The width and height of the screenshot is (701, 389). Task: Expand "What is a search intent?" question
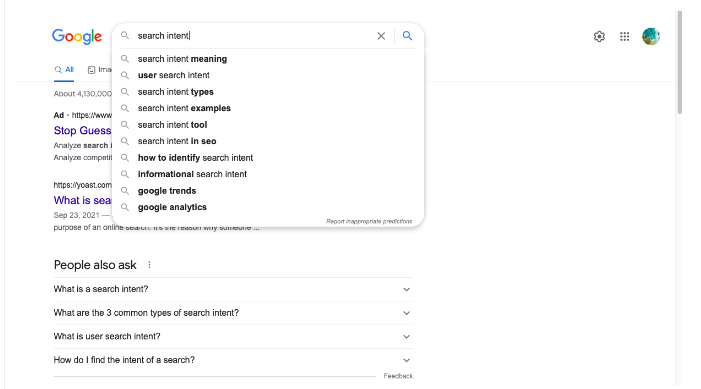point(233,289)
